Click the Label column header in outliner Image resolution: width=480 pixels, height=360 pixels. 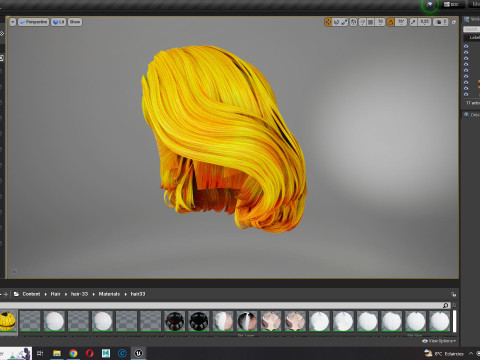(x=474, y=37)
